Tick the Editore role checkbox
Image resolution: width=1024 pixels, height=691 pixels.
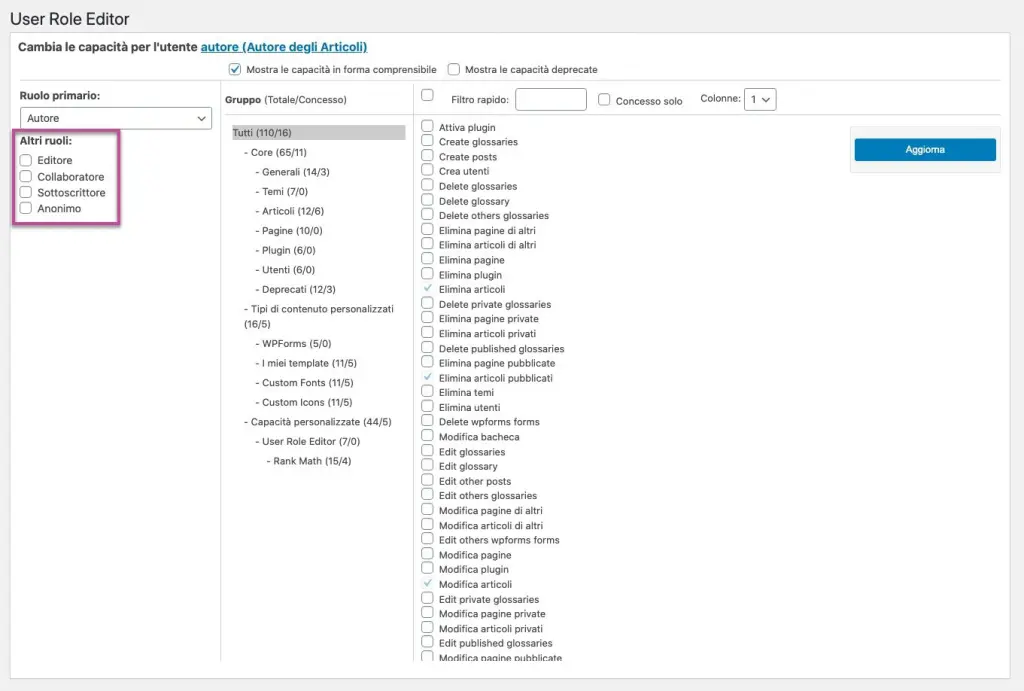[x=26, y=160]
